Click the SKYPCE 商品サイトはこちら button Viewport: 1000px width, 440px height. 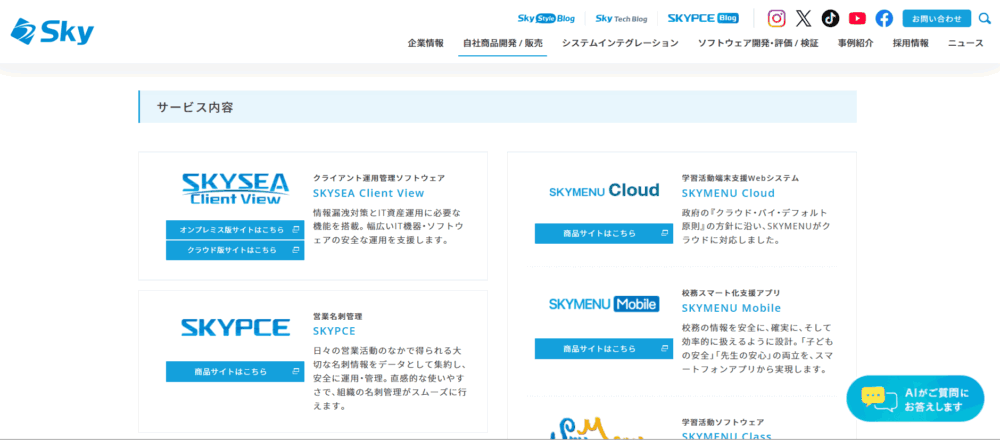pyautogui.click(x=235, y=371)
